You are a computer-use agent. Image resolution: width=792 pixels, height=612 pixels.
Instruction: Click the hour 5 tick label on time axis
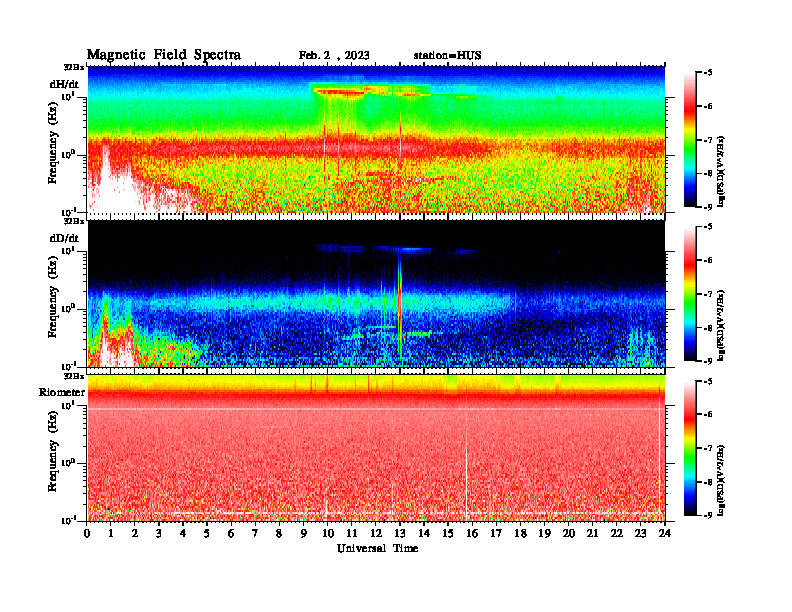click(x=207, y=534)
